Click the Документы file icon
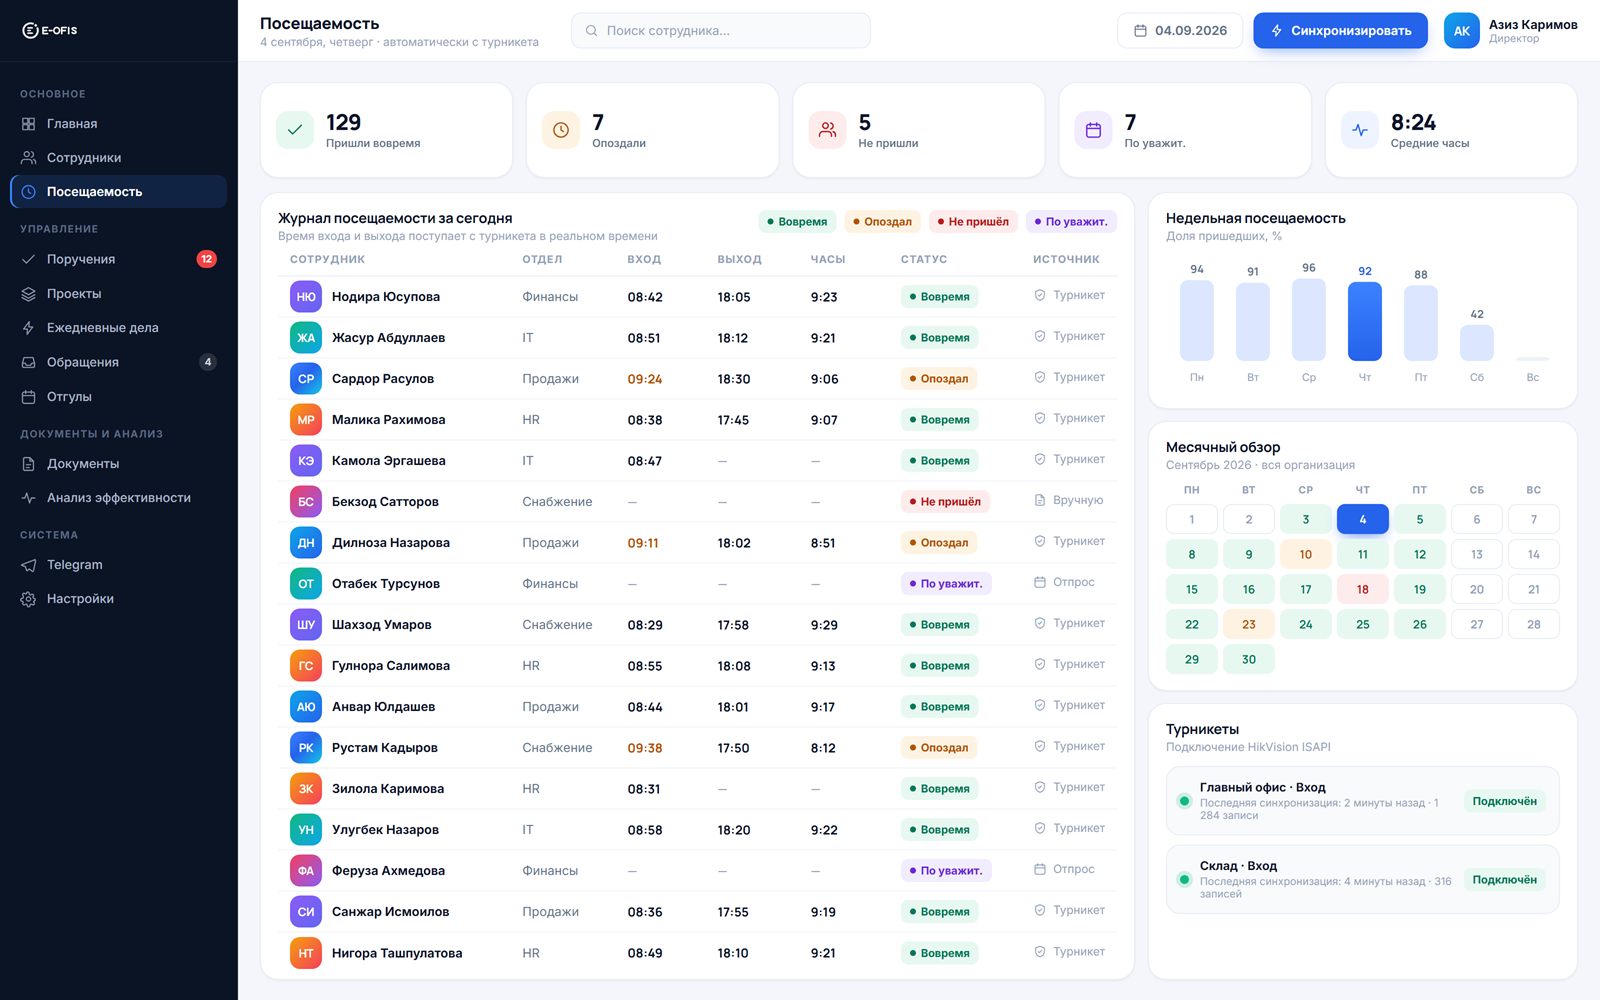The height and width of the screenshot is (1000, 1600). click(x=29, y=464)
